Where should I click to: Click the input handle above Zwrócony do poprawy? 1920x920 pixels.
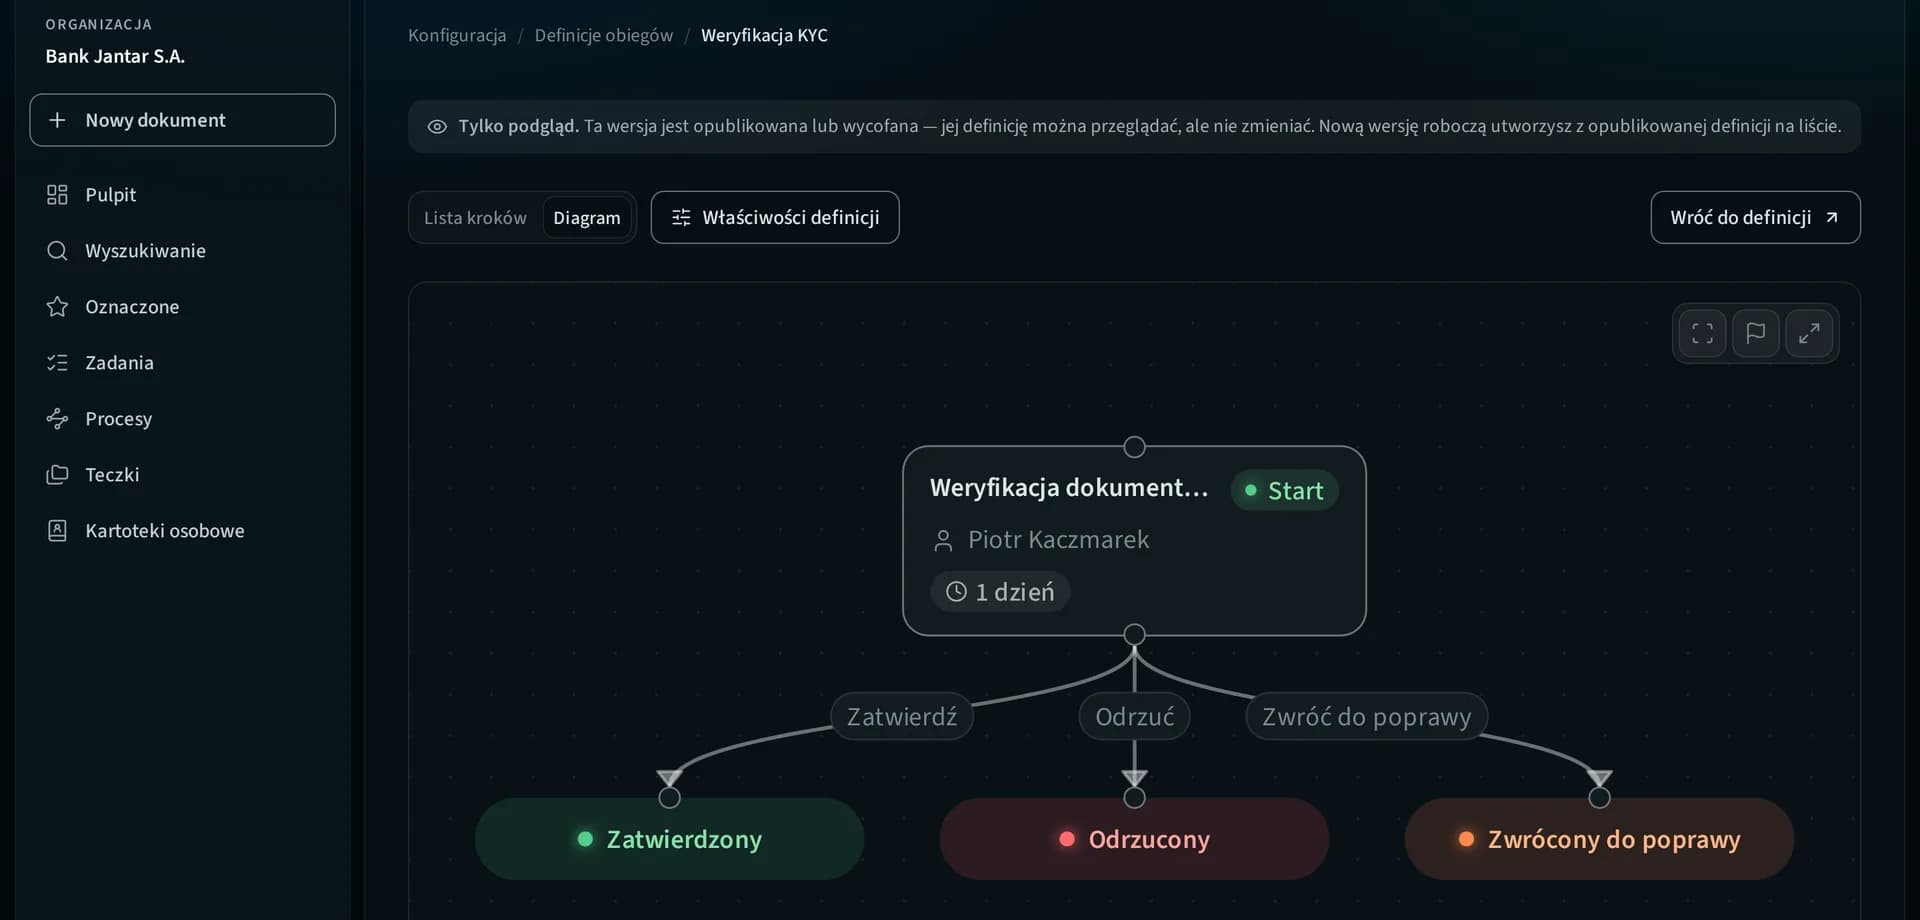coord(1599,798)
